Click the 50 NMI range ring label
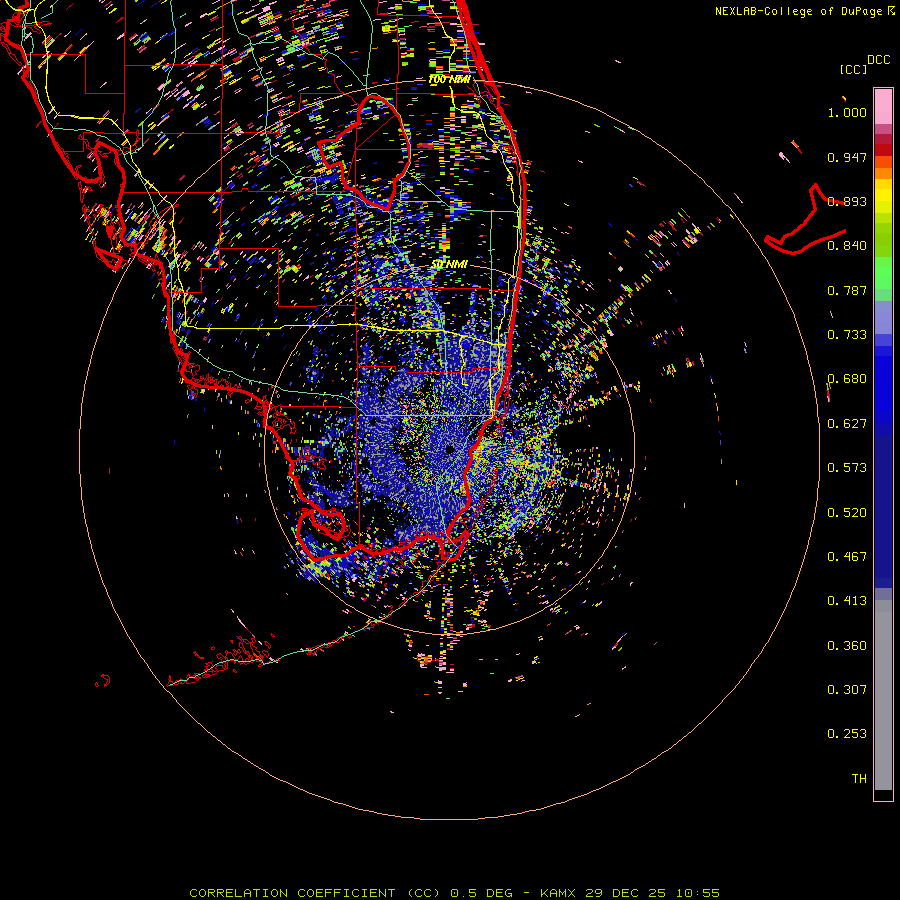This screenshot has width=900, height=900. tap(449, 265)
